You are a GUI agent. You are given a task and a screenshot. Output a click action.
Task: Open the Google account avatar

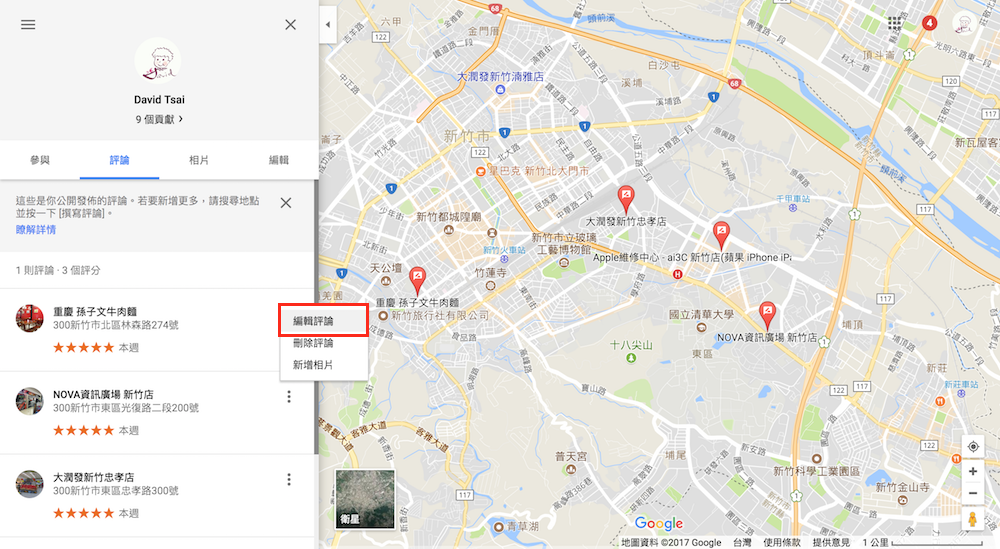click(x=964, y=24)
